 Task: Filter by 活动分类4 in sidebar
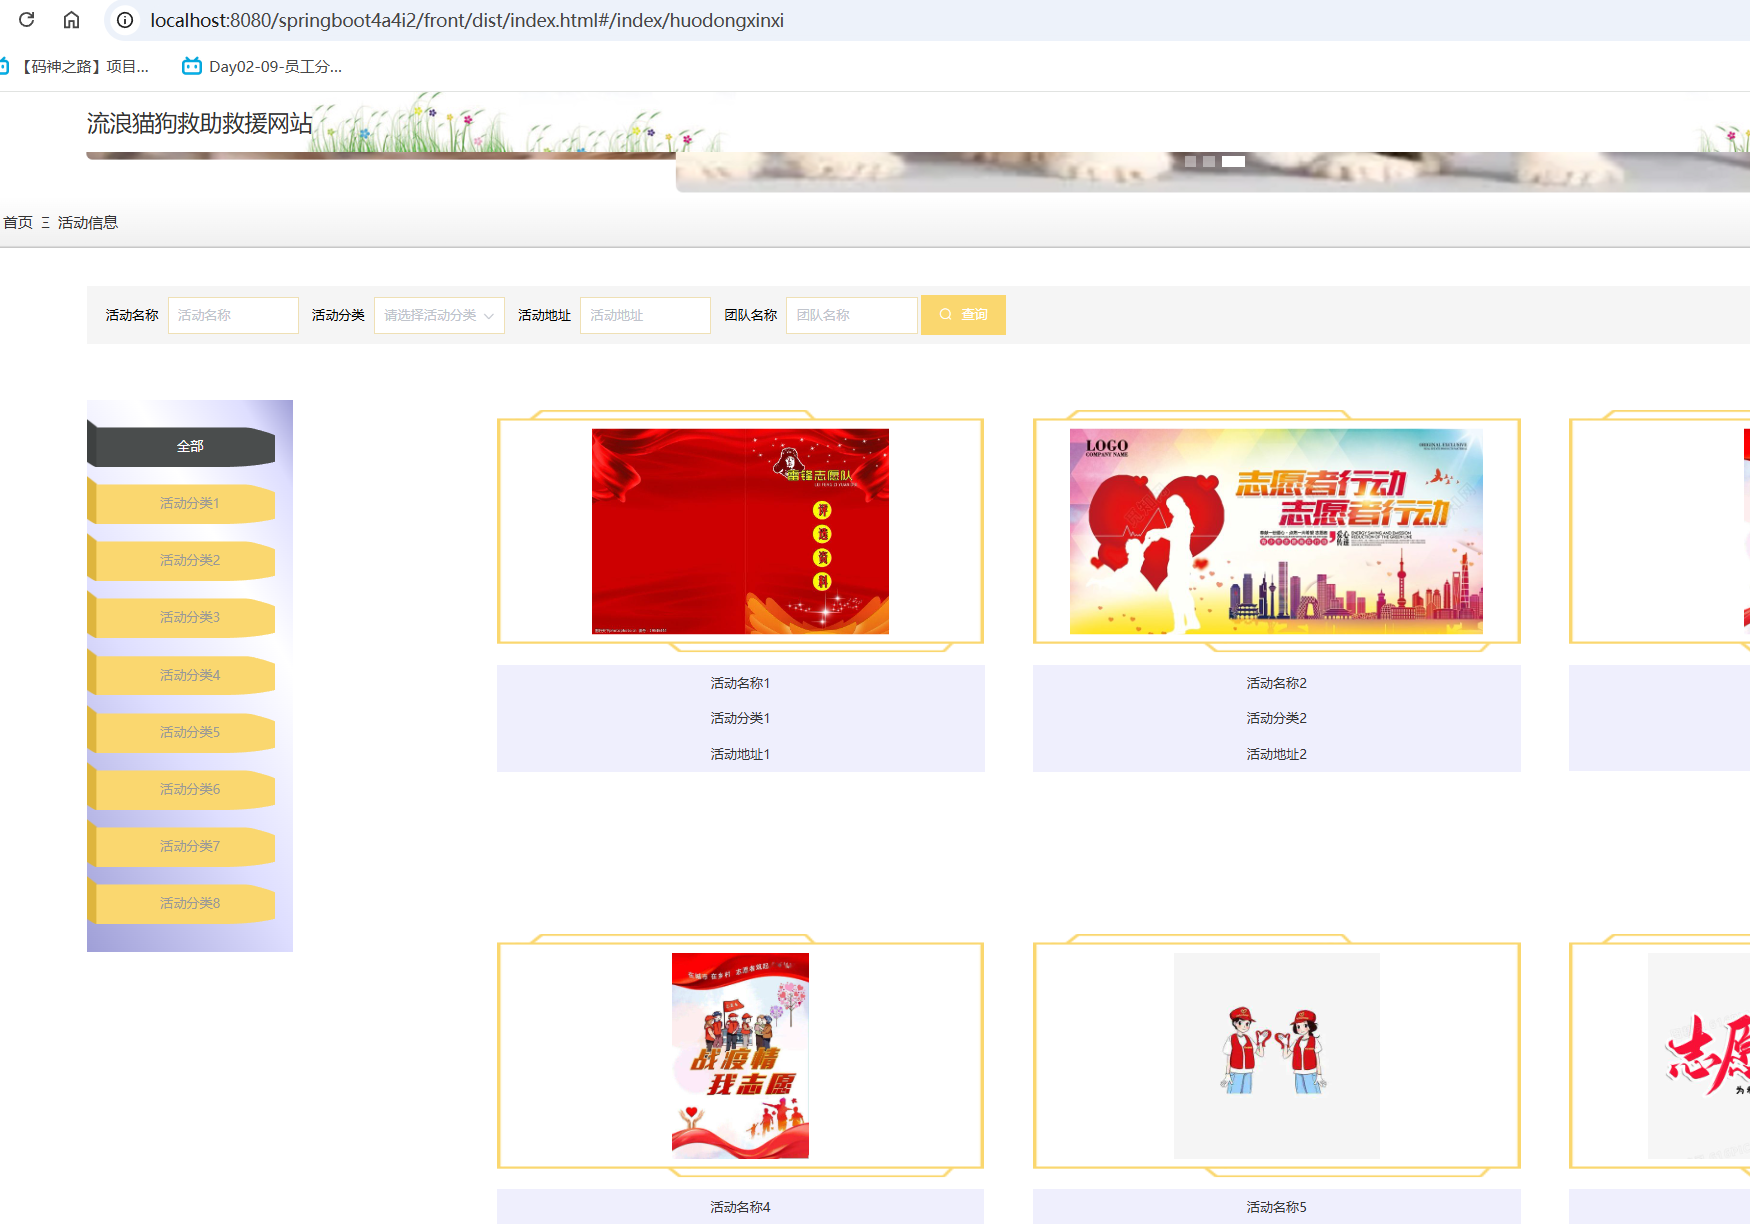pyautogui.click(x=181, y=675)
